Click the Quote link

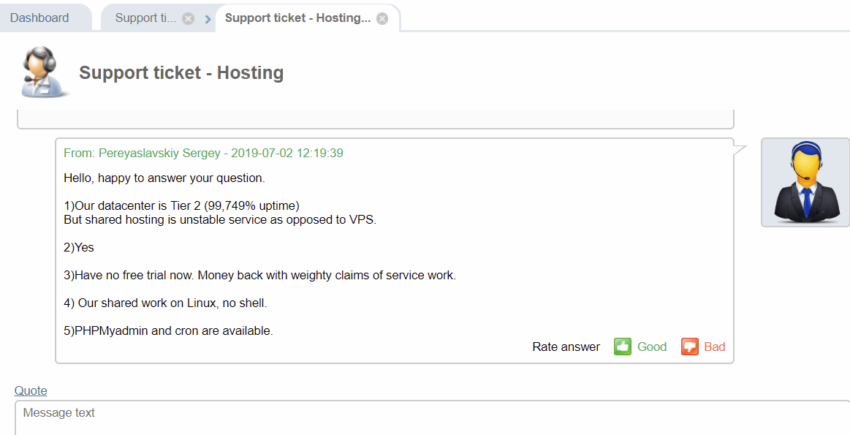[x=30, y=391]
